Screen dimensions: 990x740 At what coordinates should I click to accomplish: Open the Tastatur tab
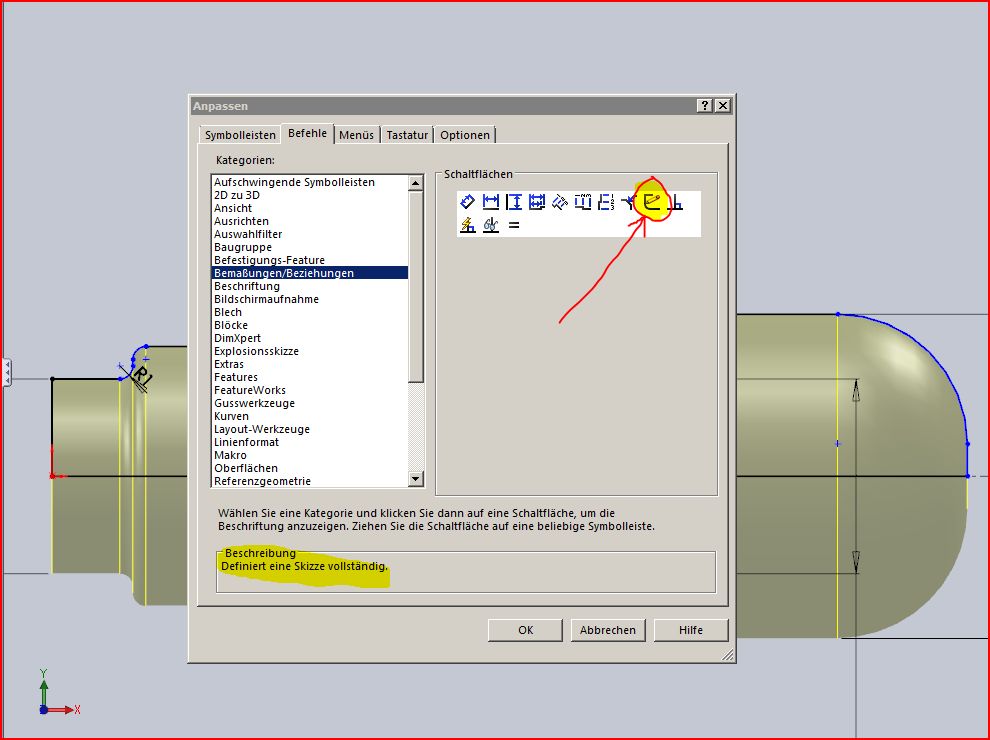(407, 135)
